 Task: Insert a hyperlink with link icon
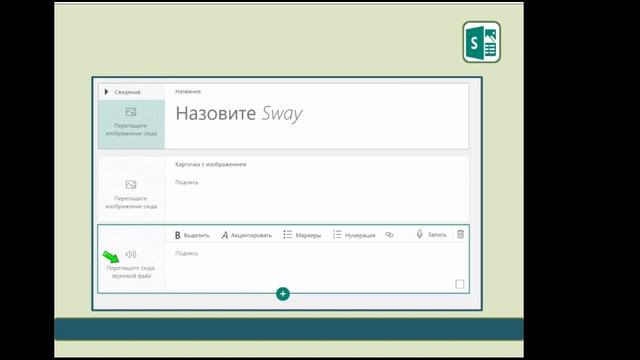[x=389, y=235]
